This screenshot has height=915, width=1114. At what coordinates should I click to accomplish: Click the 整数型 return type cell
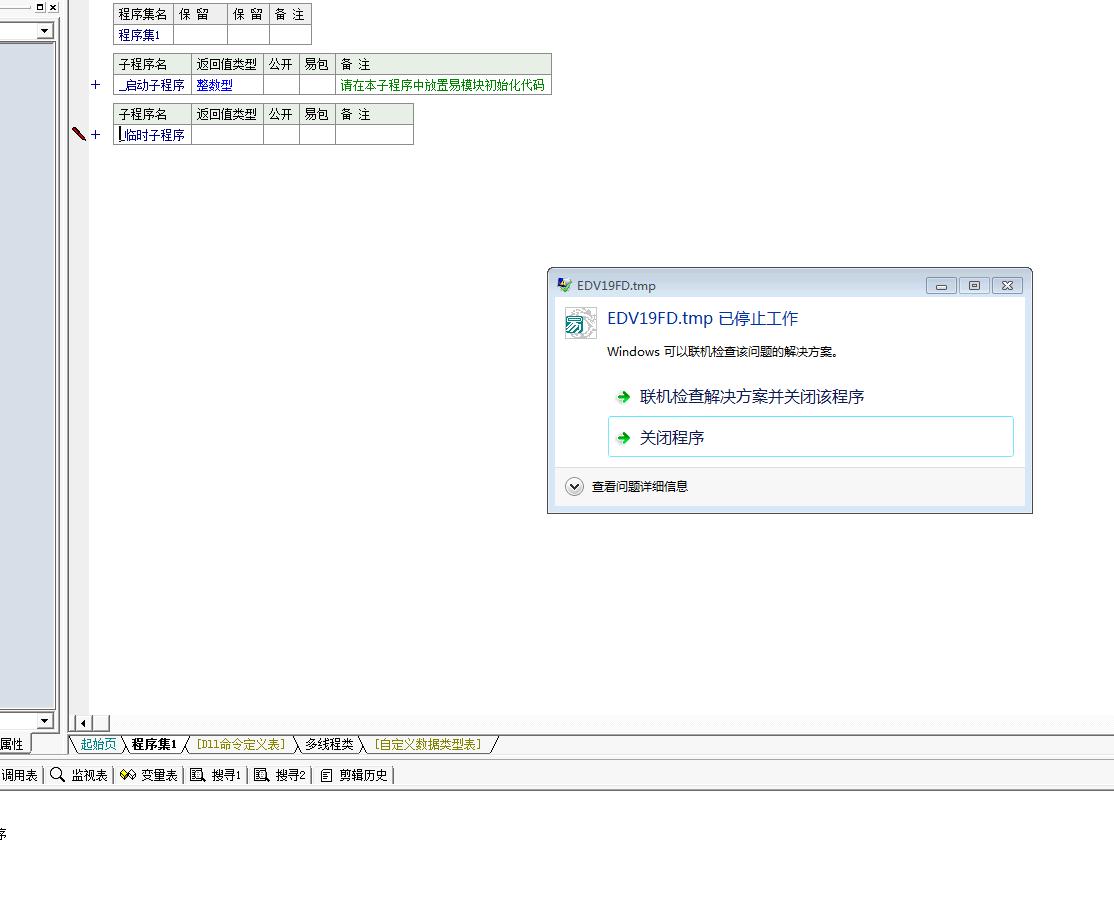[x=214, y=85]
